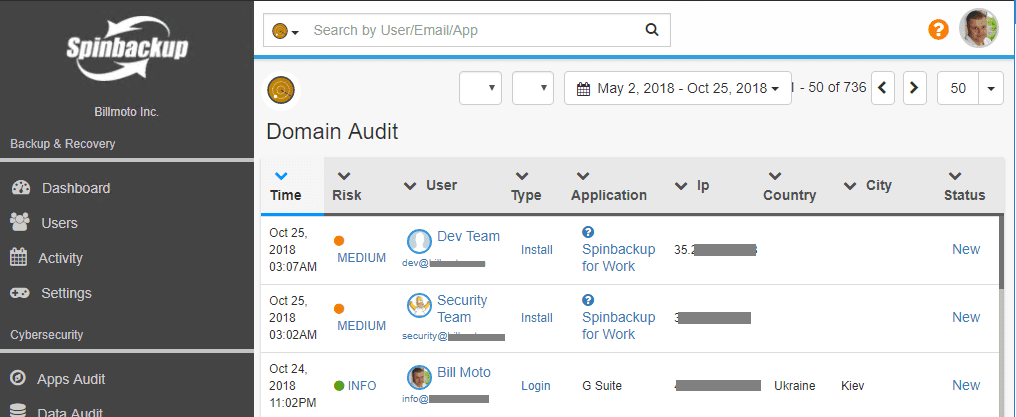Open the user profile avatar menu
1016x417 pixels.
tap(978, 29)
